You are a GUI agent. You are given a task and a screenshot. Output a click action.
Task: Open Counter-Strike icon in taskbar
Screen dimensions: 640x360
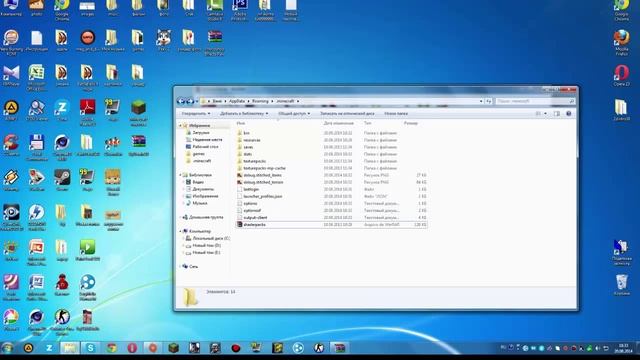click(x=319, y=348)
